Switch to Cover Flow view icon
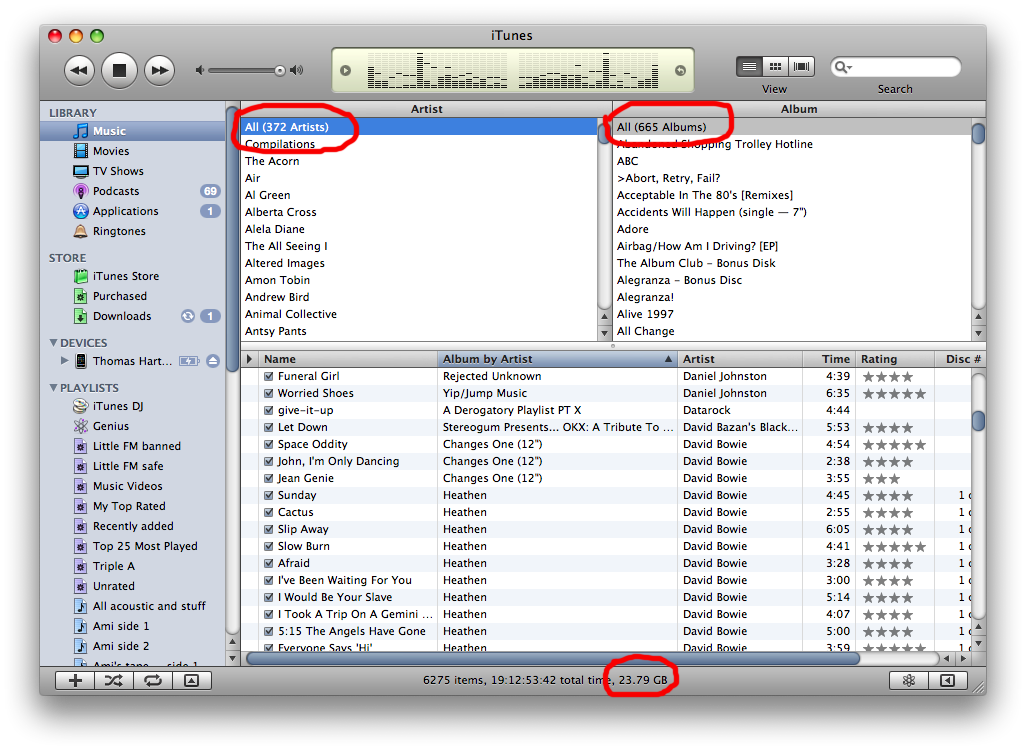The image size is (1026, 750). (x=802, y=66)
